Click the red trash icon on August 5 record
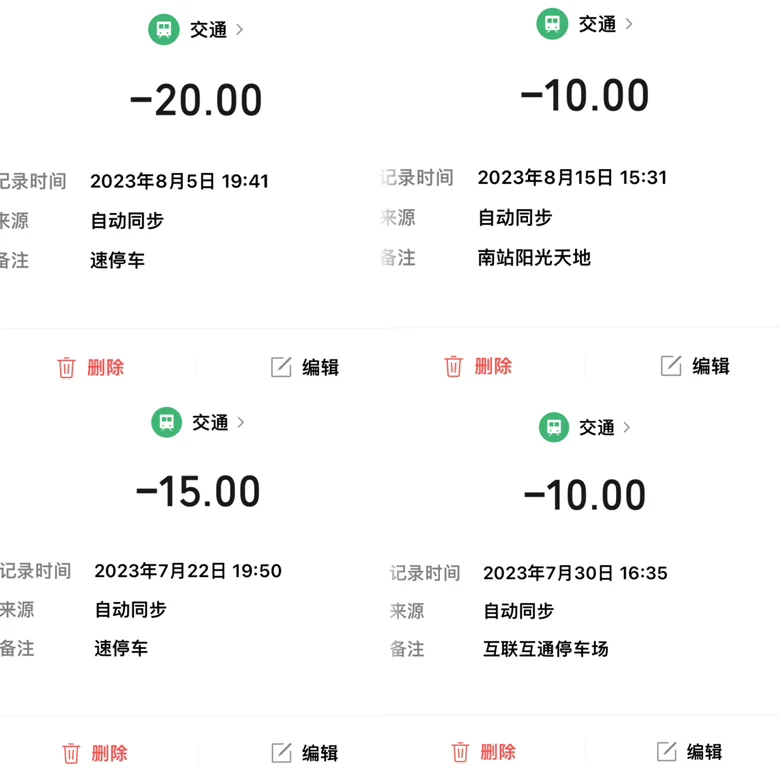 [x=66, y=368]
